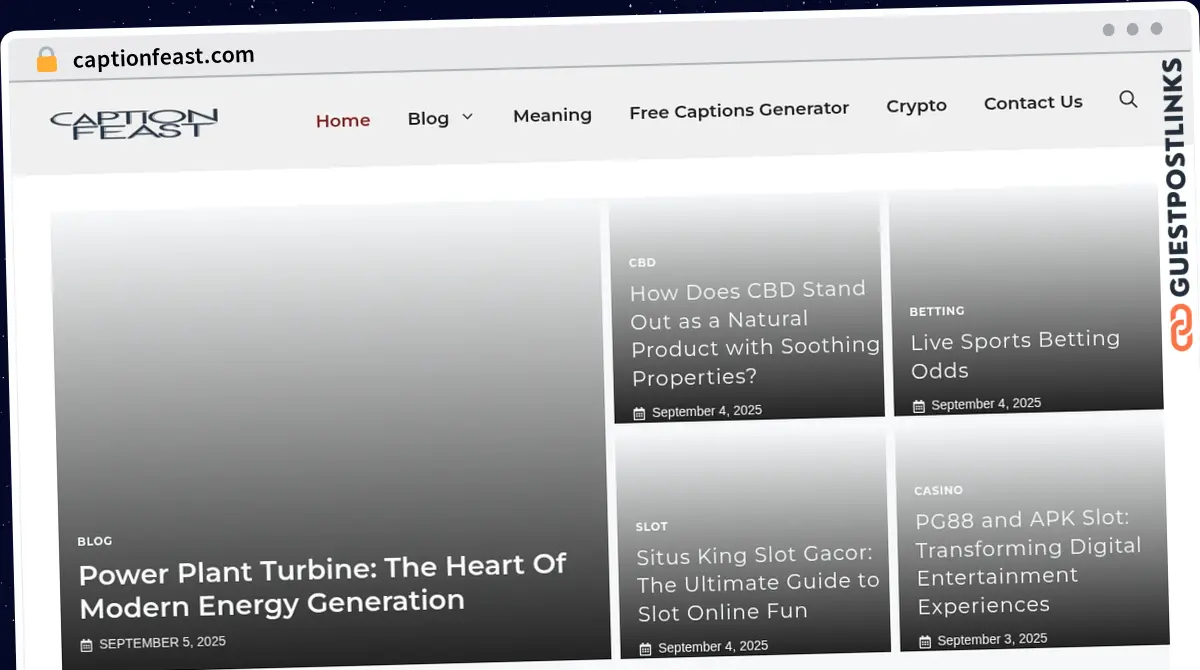This screenshot has height=670, width=1200.
Task: Click the BETTING category label
Action: coord(937,311)
